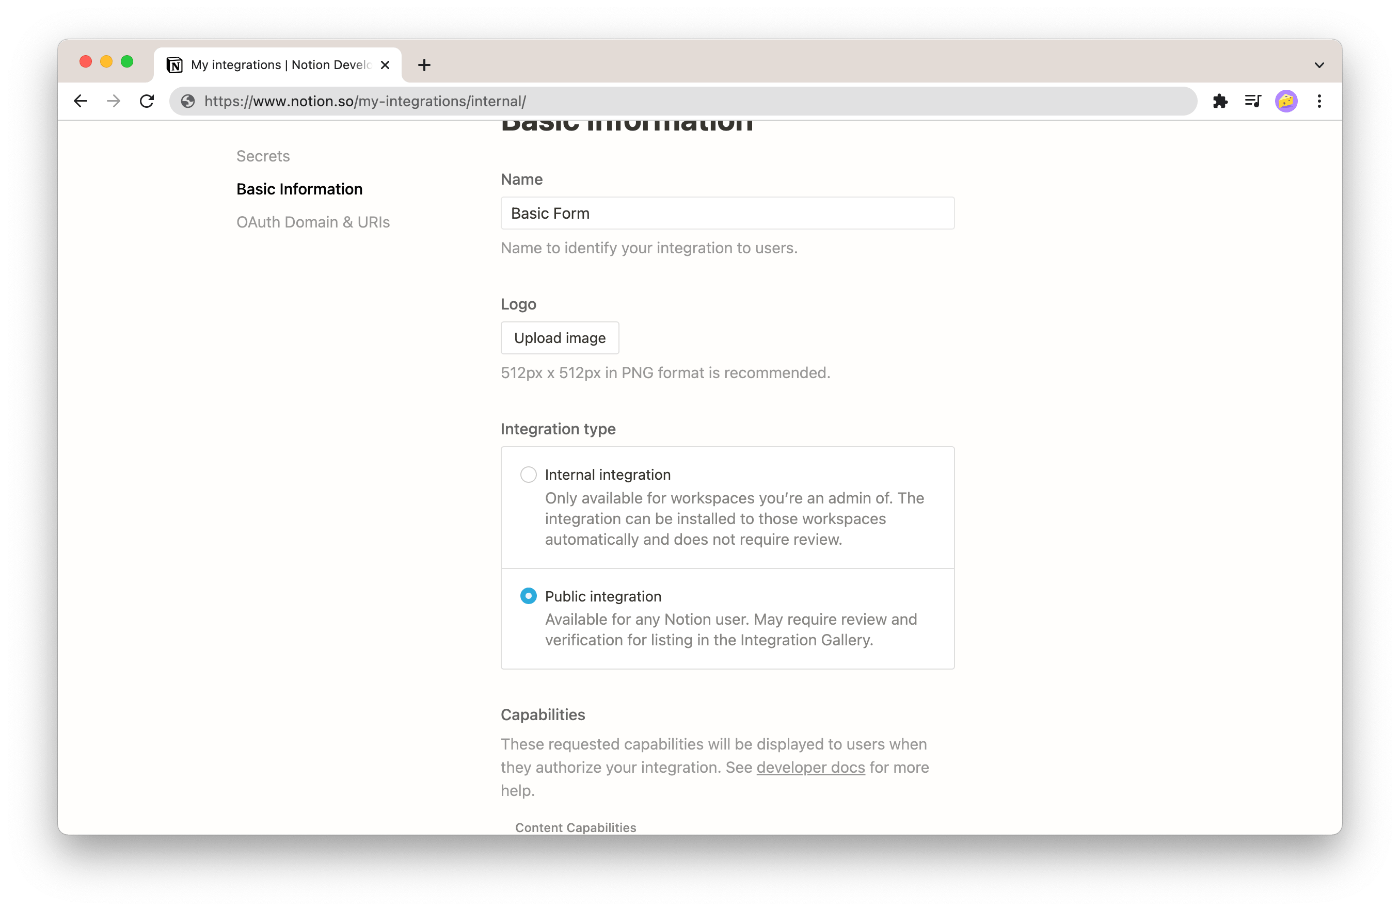Click the Upload image button

(x=560, y=338)
